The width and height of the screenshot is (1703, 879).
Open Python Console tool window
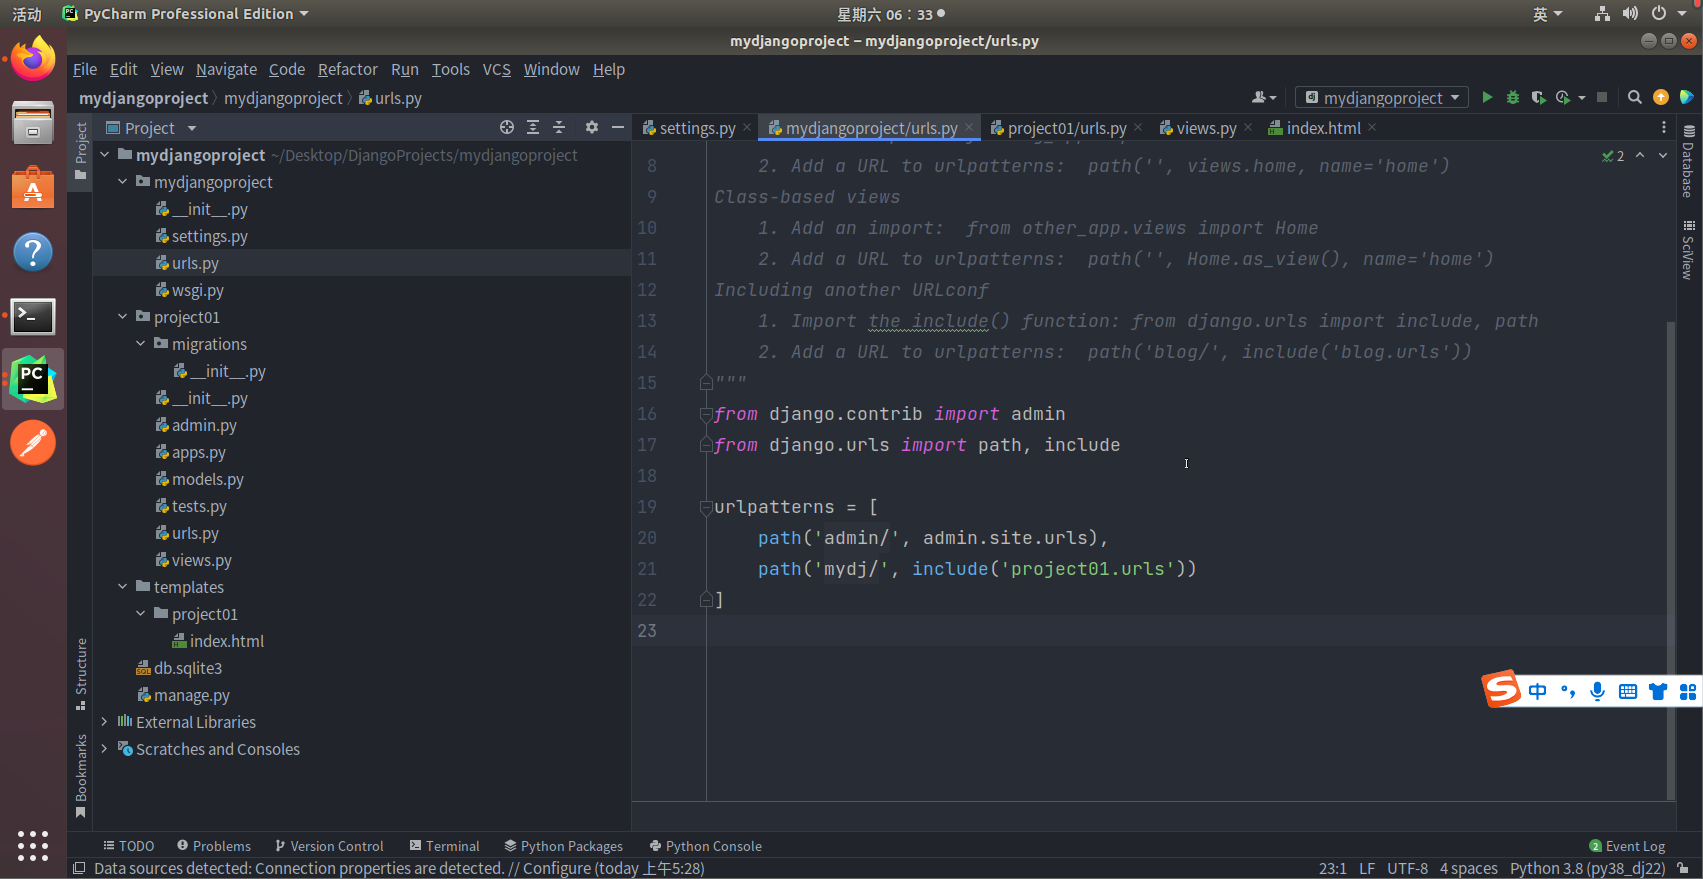point(705,846)
